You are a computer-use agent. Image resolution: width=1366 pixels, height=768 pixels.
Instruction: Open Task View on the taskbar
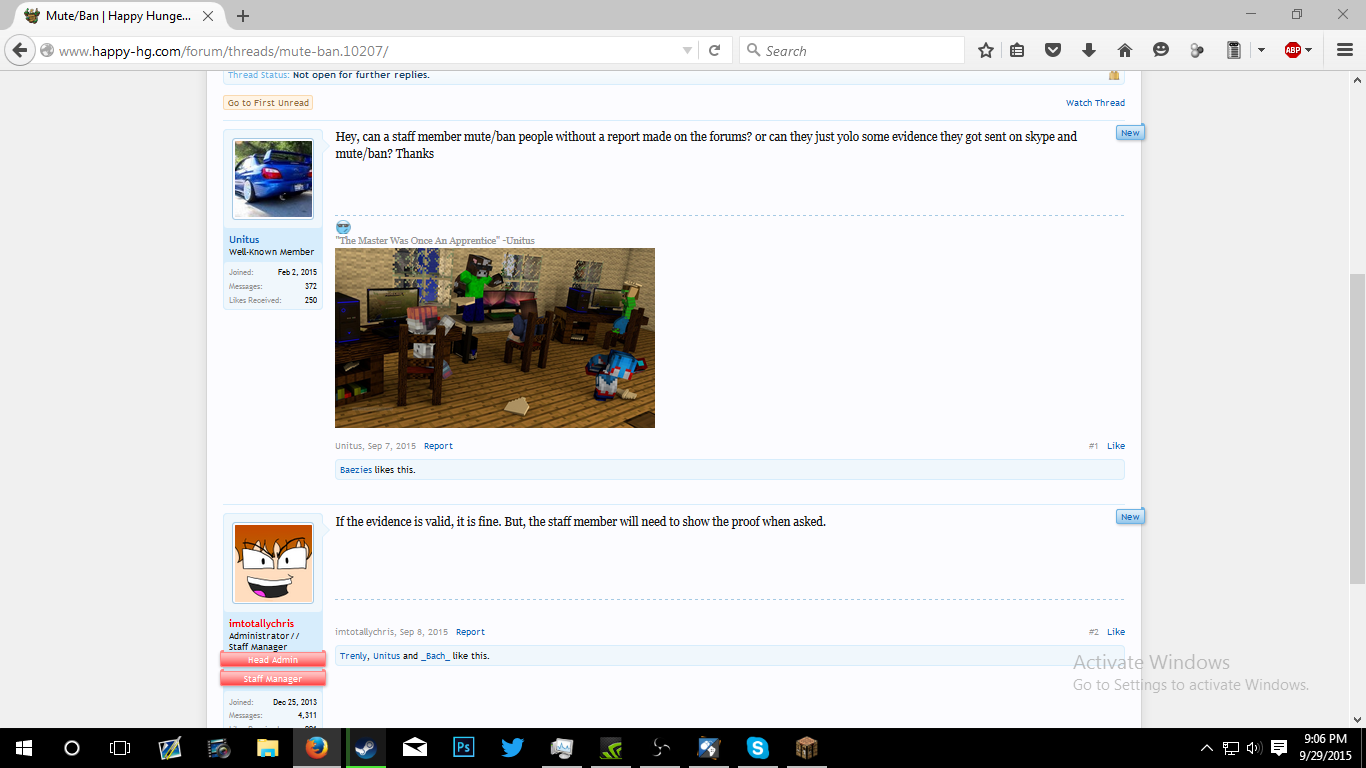coord(120,748)
